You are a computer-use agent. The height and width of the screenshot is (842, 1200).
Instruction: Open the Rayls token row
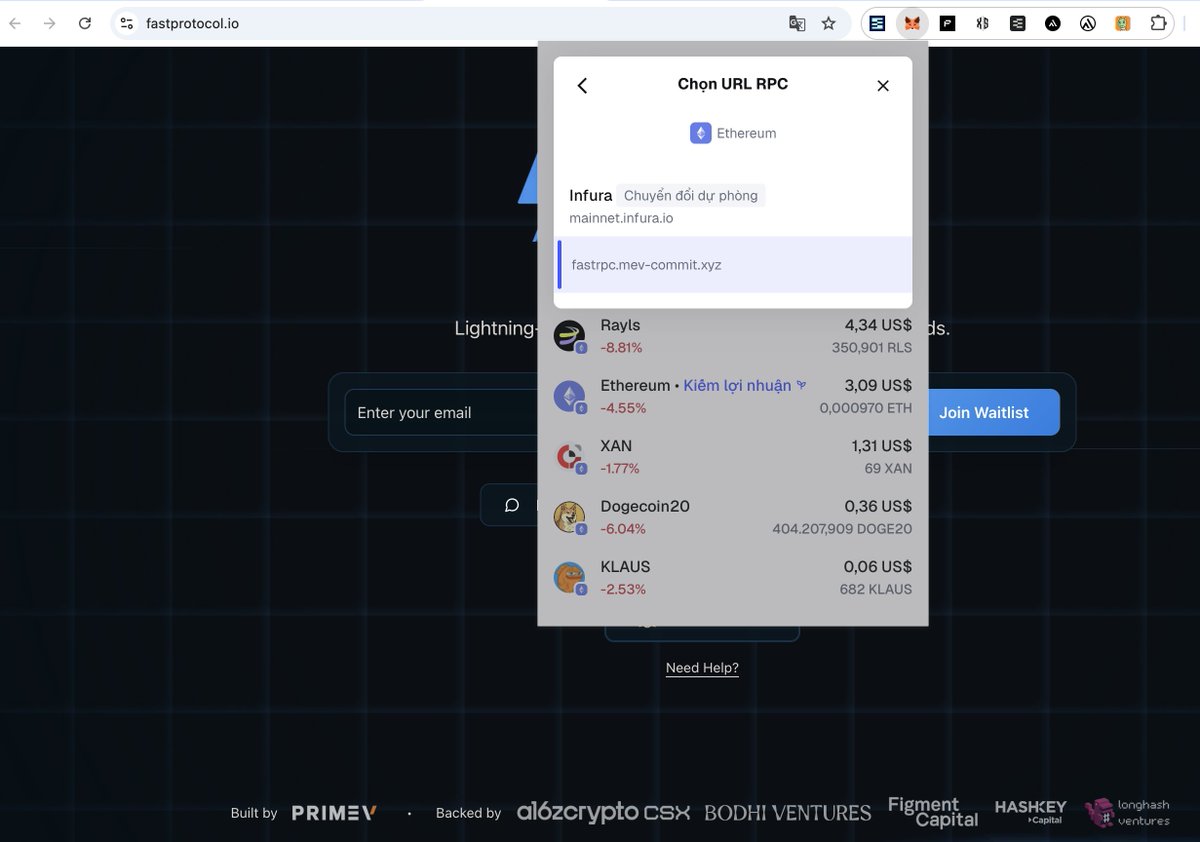click(733, 336)
